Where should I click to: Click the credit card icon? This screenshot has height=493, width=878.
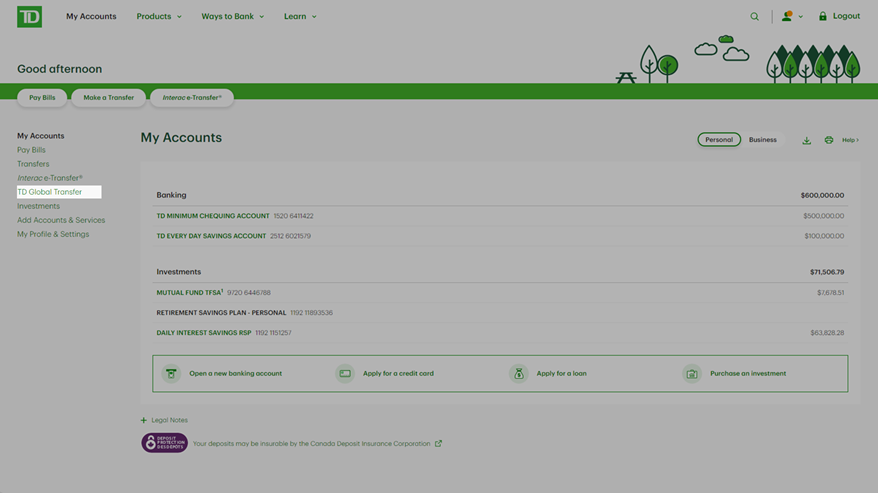click(x=345, y=374)
